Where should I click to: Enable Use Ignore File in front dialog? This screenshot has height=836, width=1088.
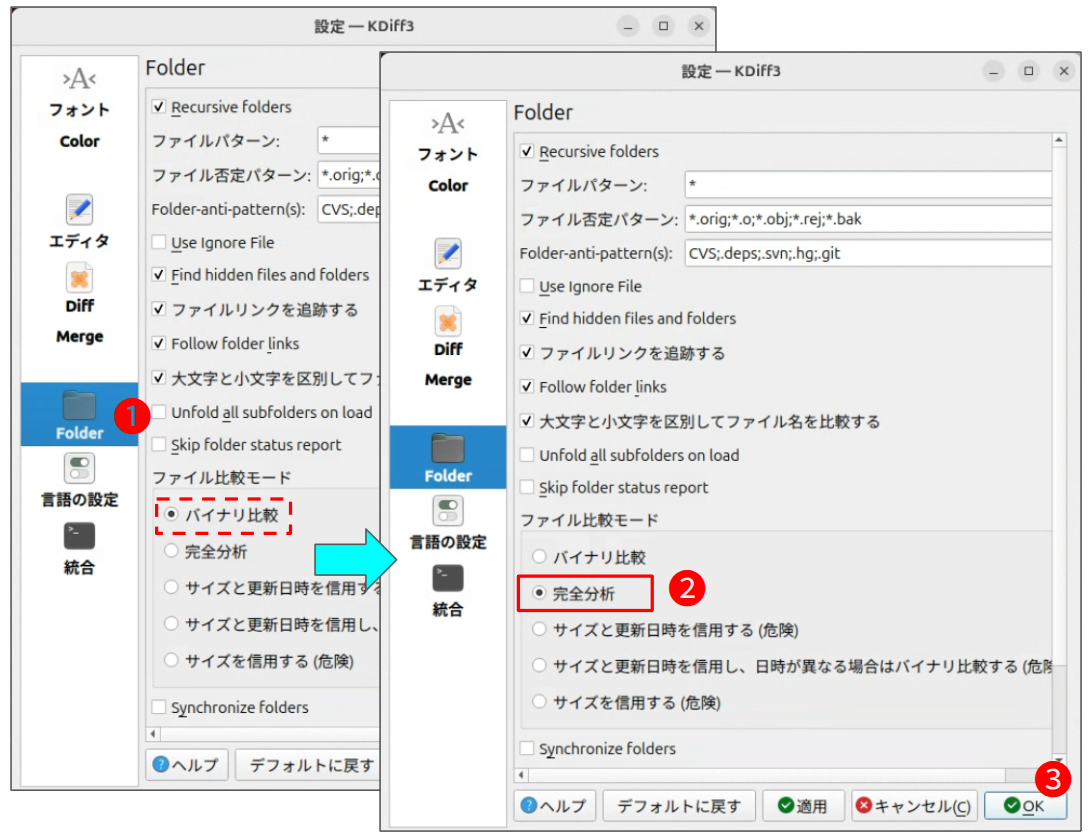tap(528, 287)
